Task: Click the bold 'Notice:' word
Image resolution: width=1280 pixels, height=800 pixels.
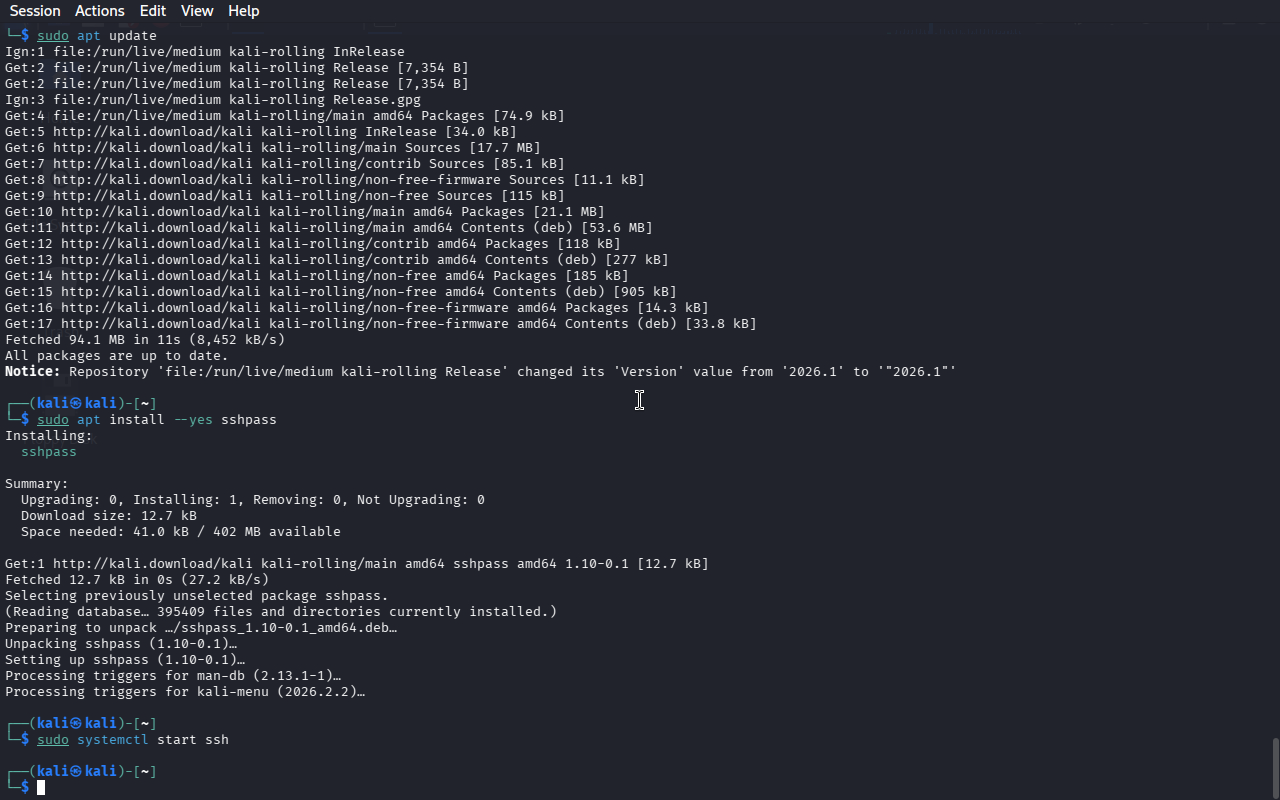Action: tap(33, 372)
